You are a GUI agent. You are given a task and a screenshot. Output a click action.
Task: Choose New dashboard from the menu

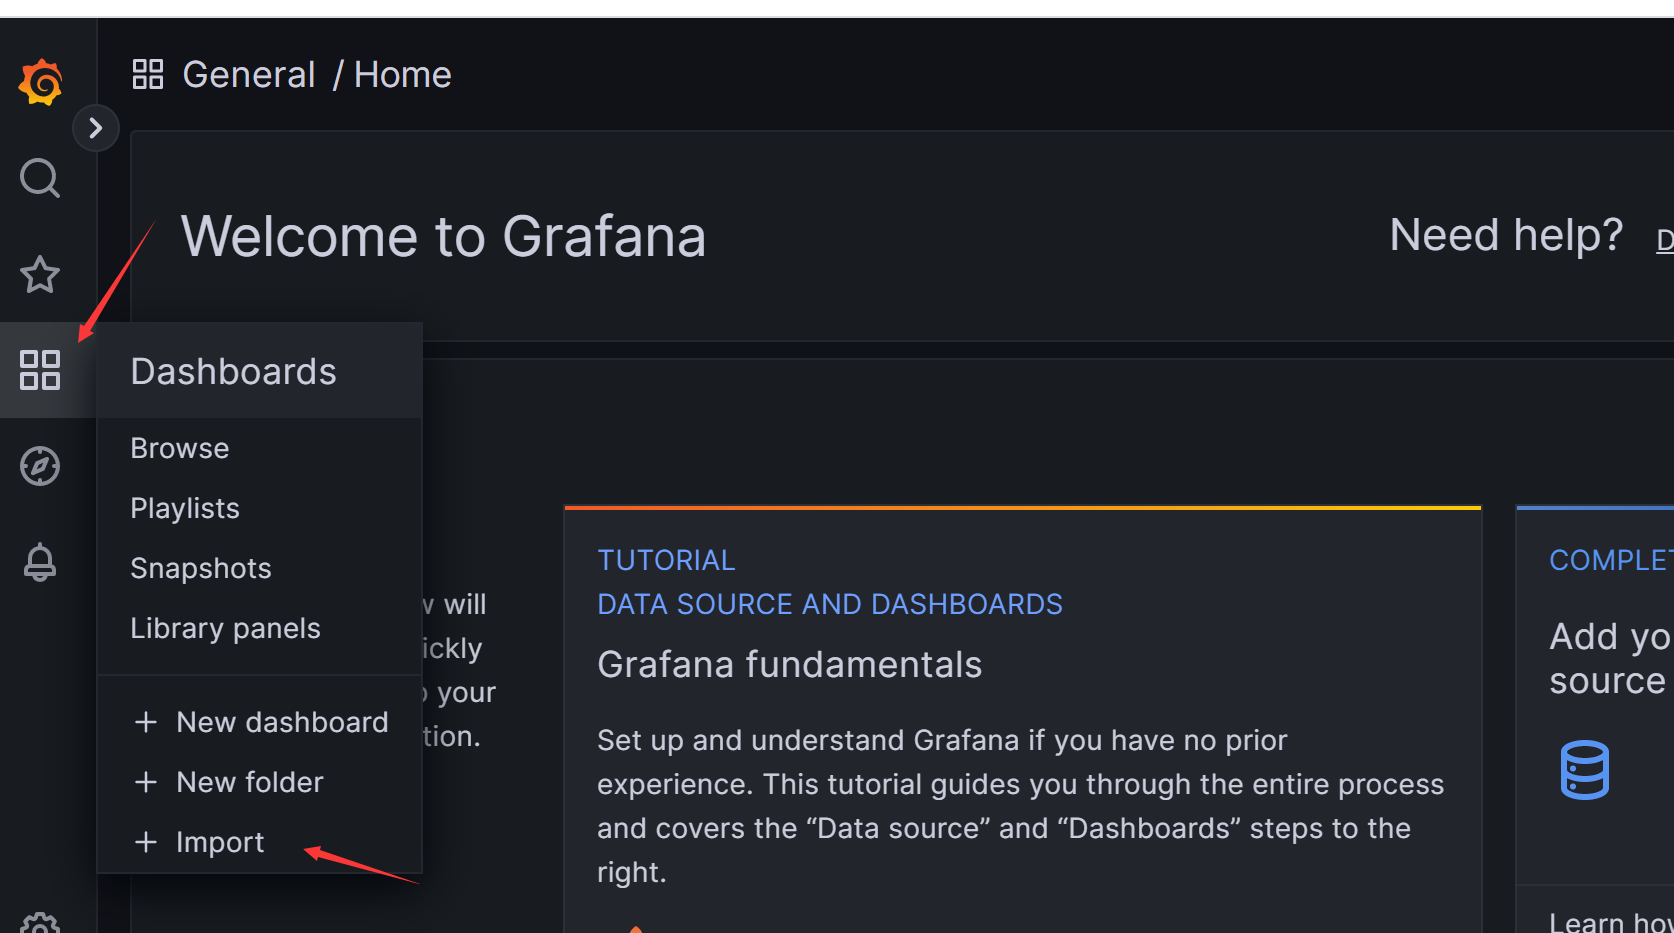260,722
